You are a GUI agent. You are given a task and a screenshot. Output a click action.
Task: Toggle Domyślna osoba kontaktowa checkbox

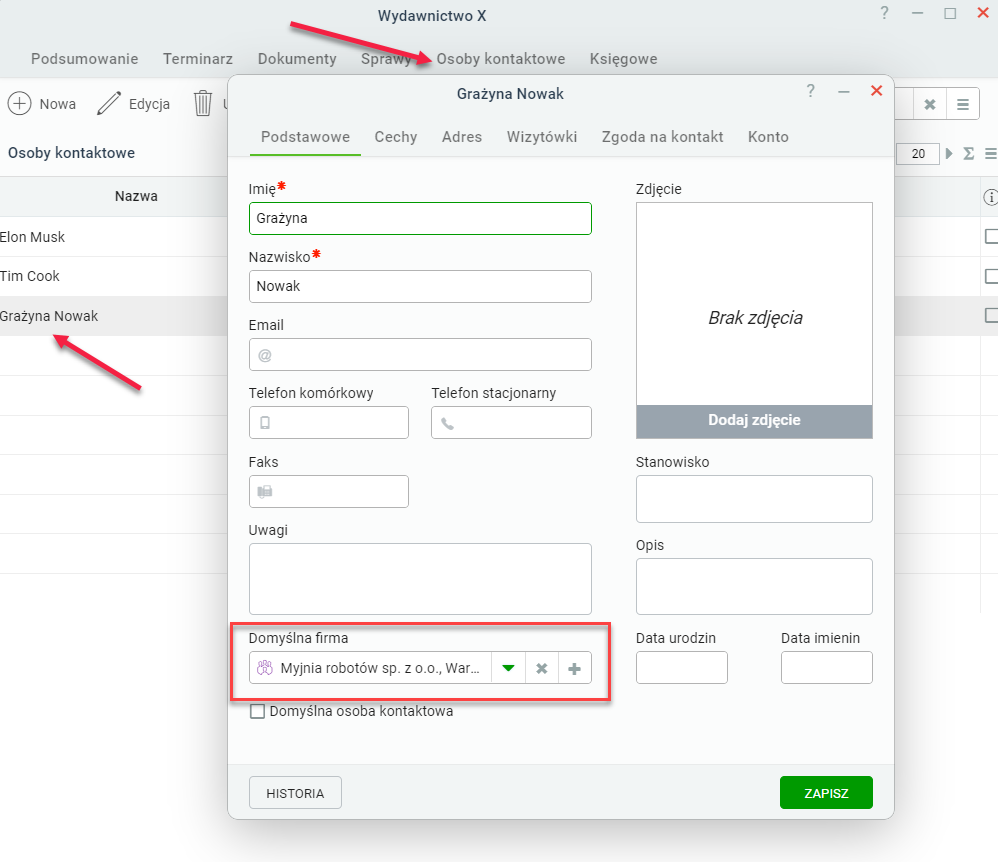coord(257,712)
